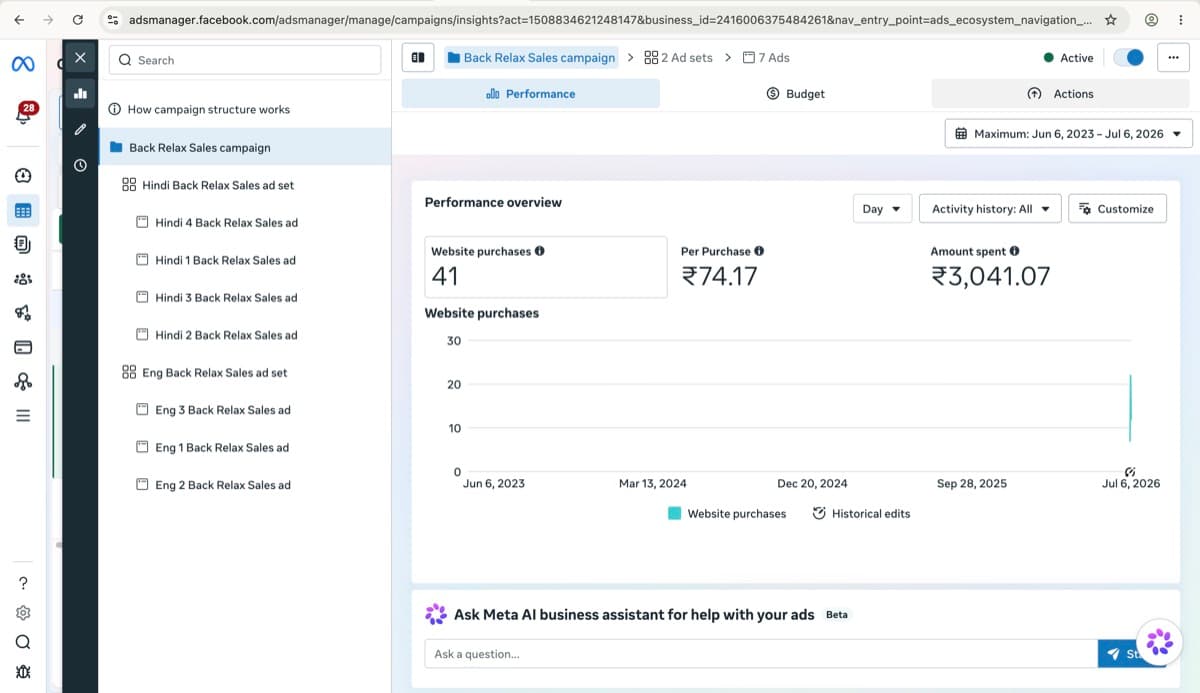Screen dimensions: 1200x693
Task: Click the search magnifier in left rail
Action: click(x=23, y=642)
